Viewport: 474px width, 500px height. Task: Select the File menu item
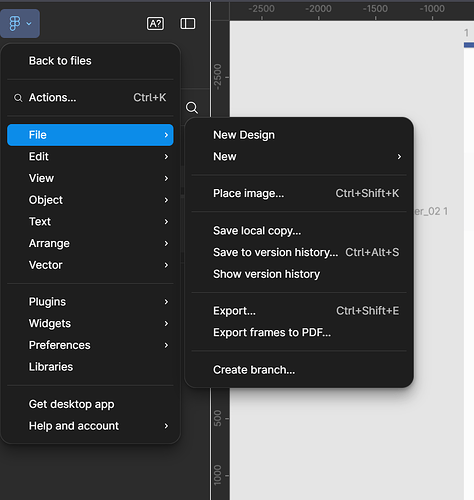90,135
